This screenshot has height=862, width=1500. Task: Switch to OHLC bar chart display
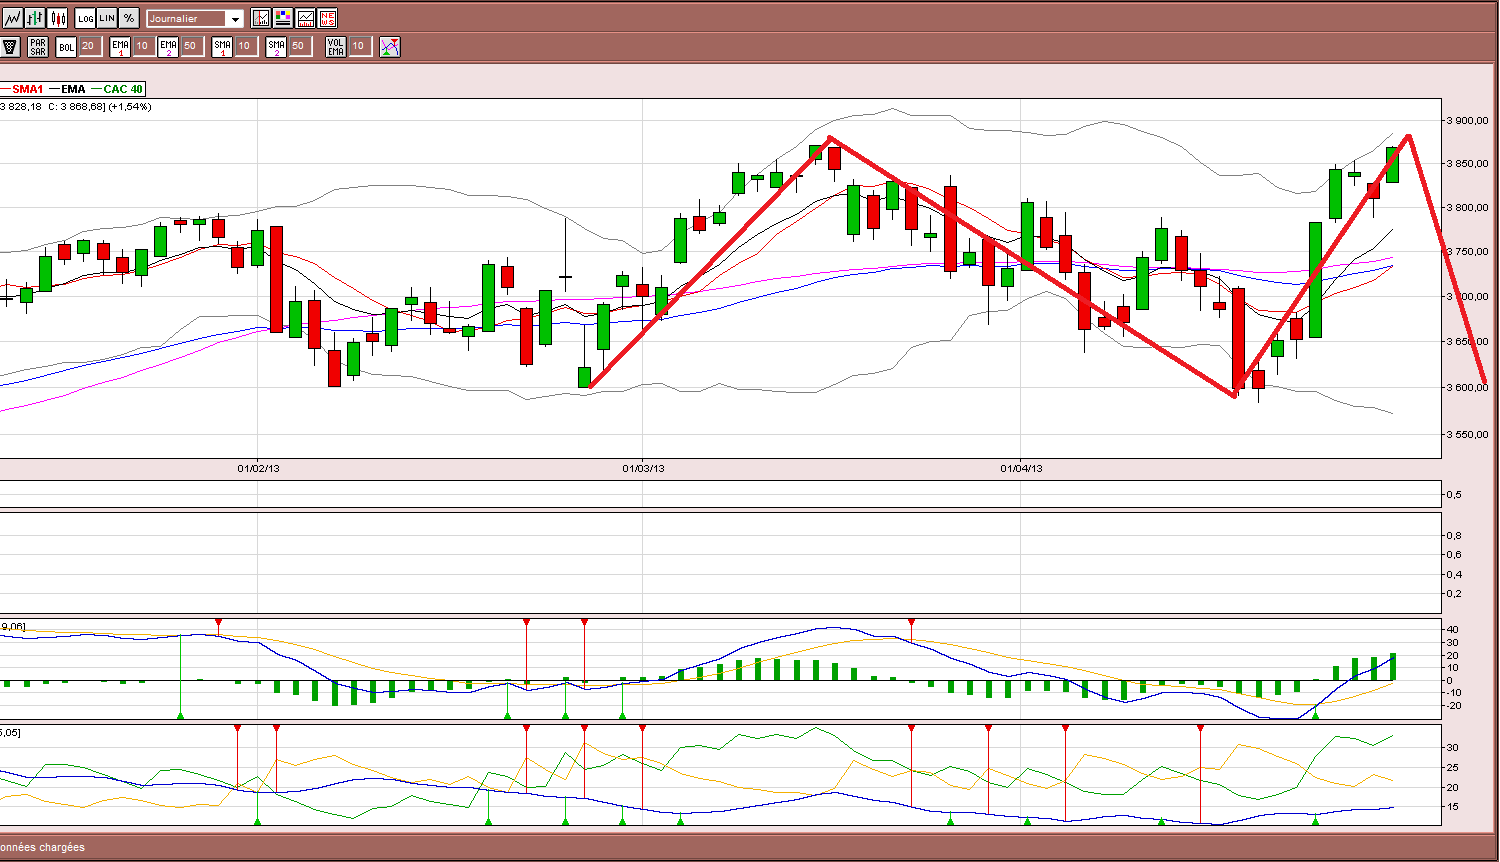coord(35,18)
